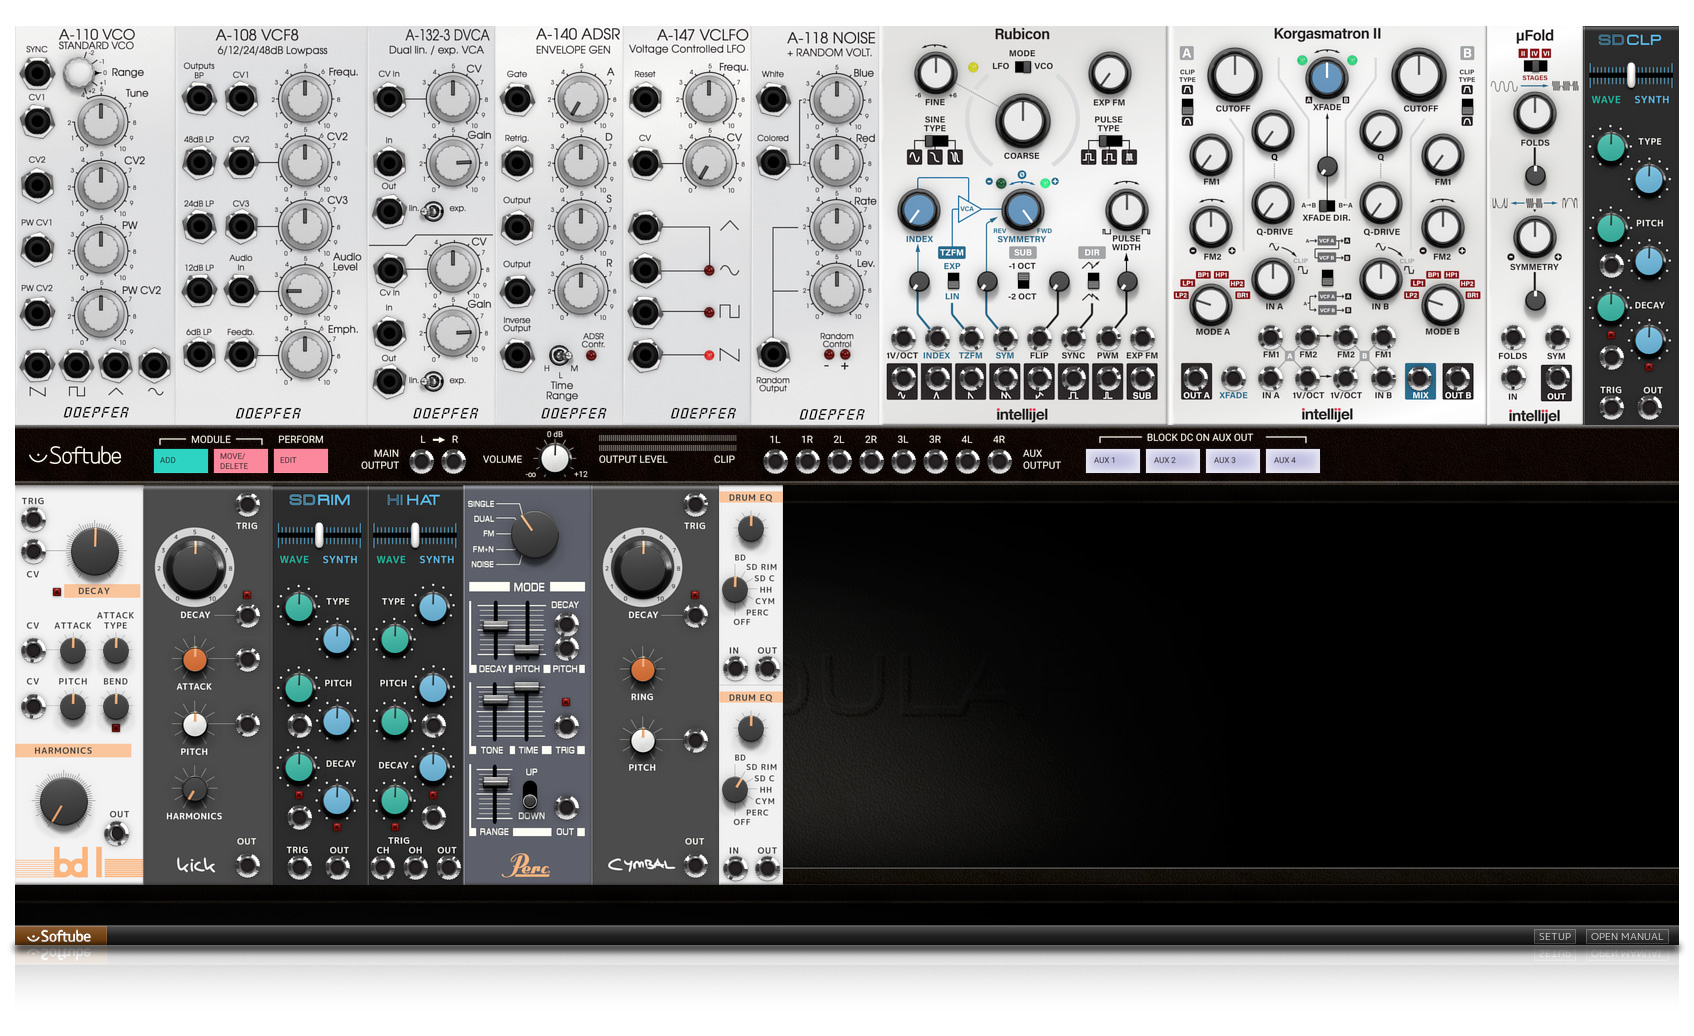Image resolution: width=1694 pixels, height=1036 pixels.
Task: Flip the µFold STAGES switch
Action: coord(1535,66)
